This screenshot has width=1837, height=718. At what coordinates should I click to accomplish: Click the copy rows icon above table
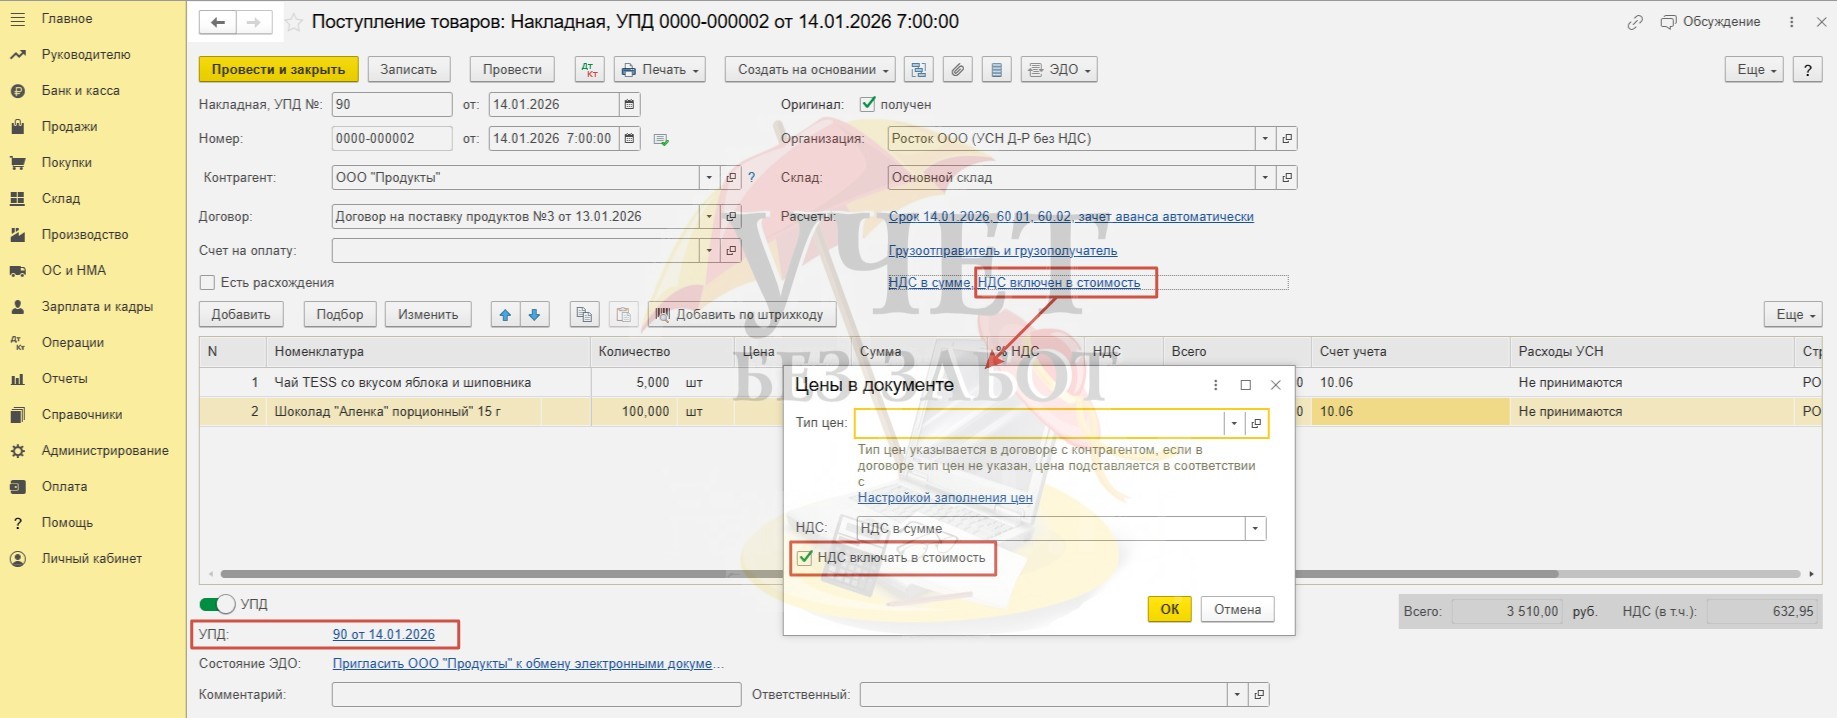click(x=583, y=315)
